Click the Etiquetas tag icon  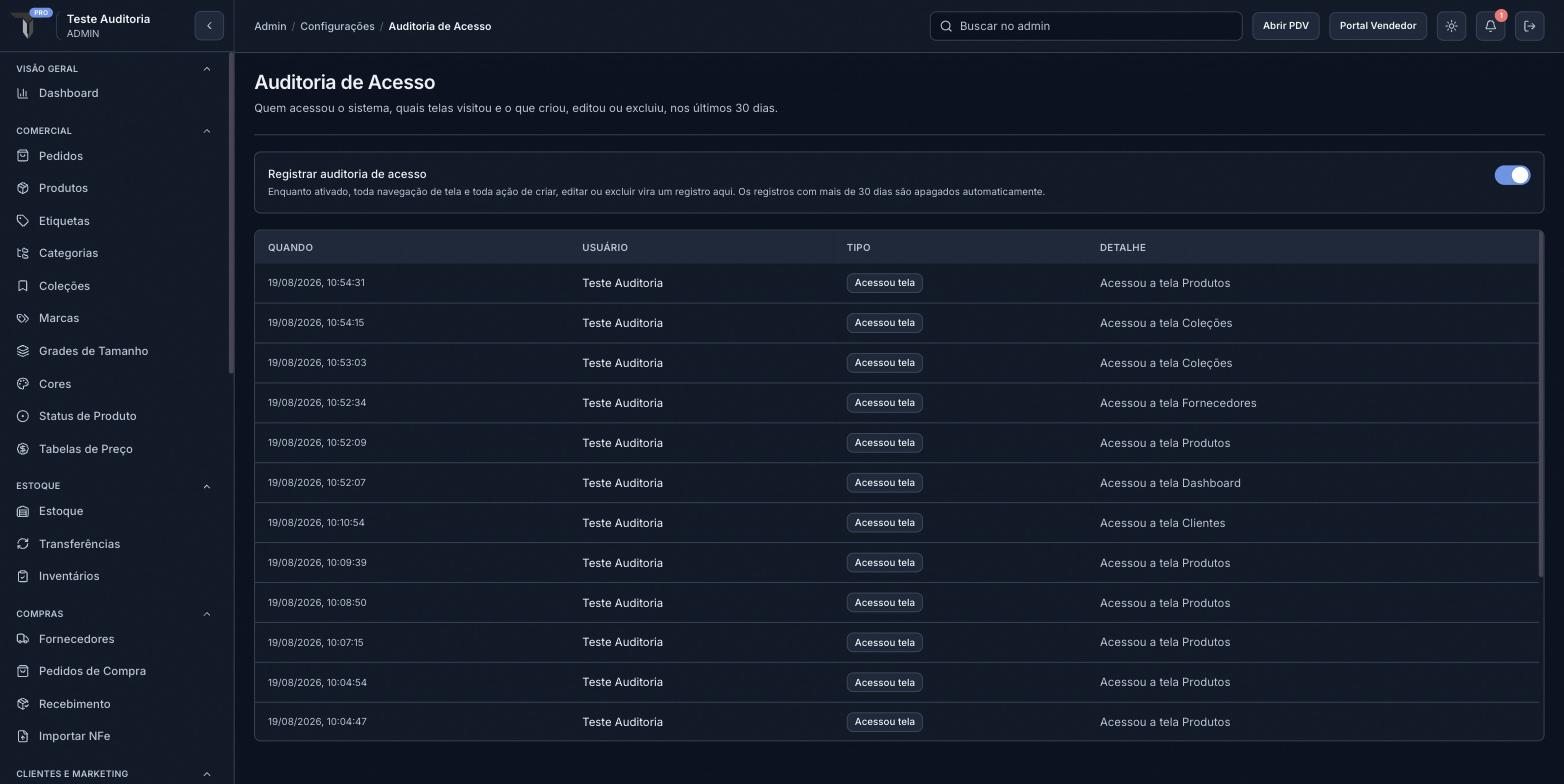[x=23, y=221]
